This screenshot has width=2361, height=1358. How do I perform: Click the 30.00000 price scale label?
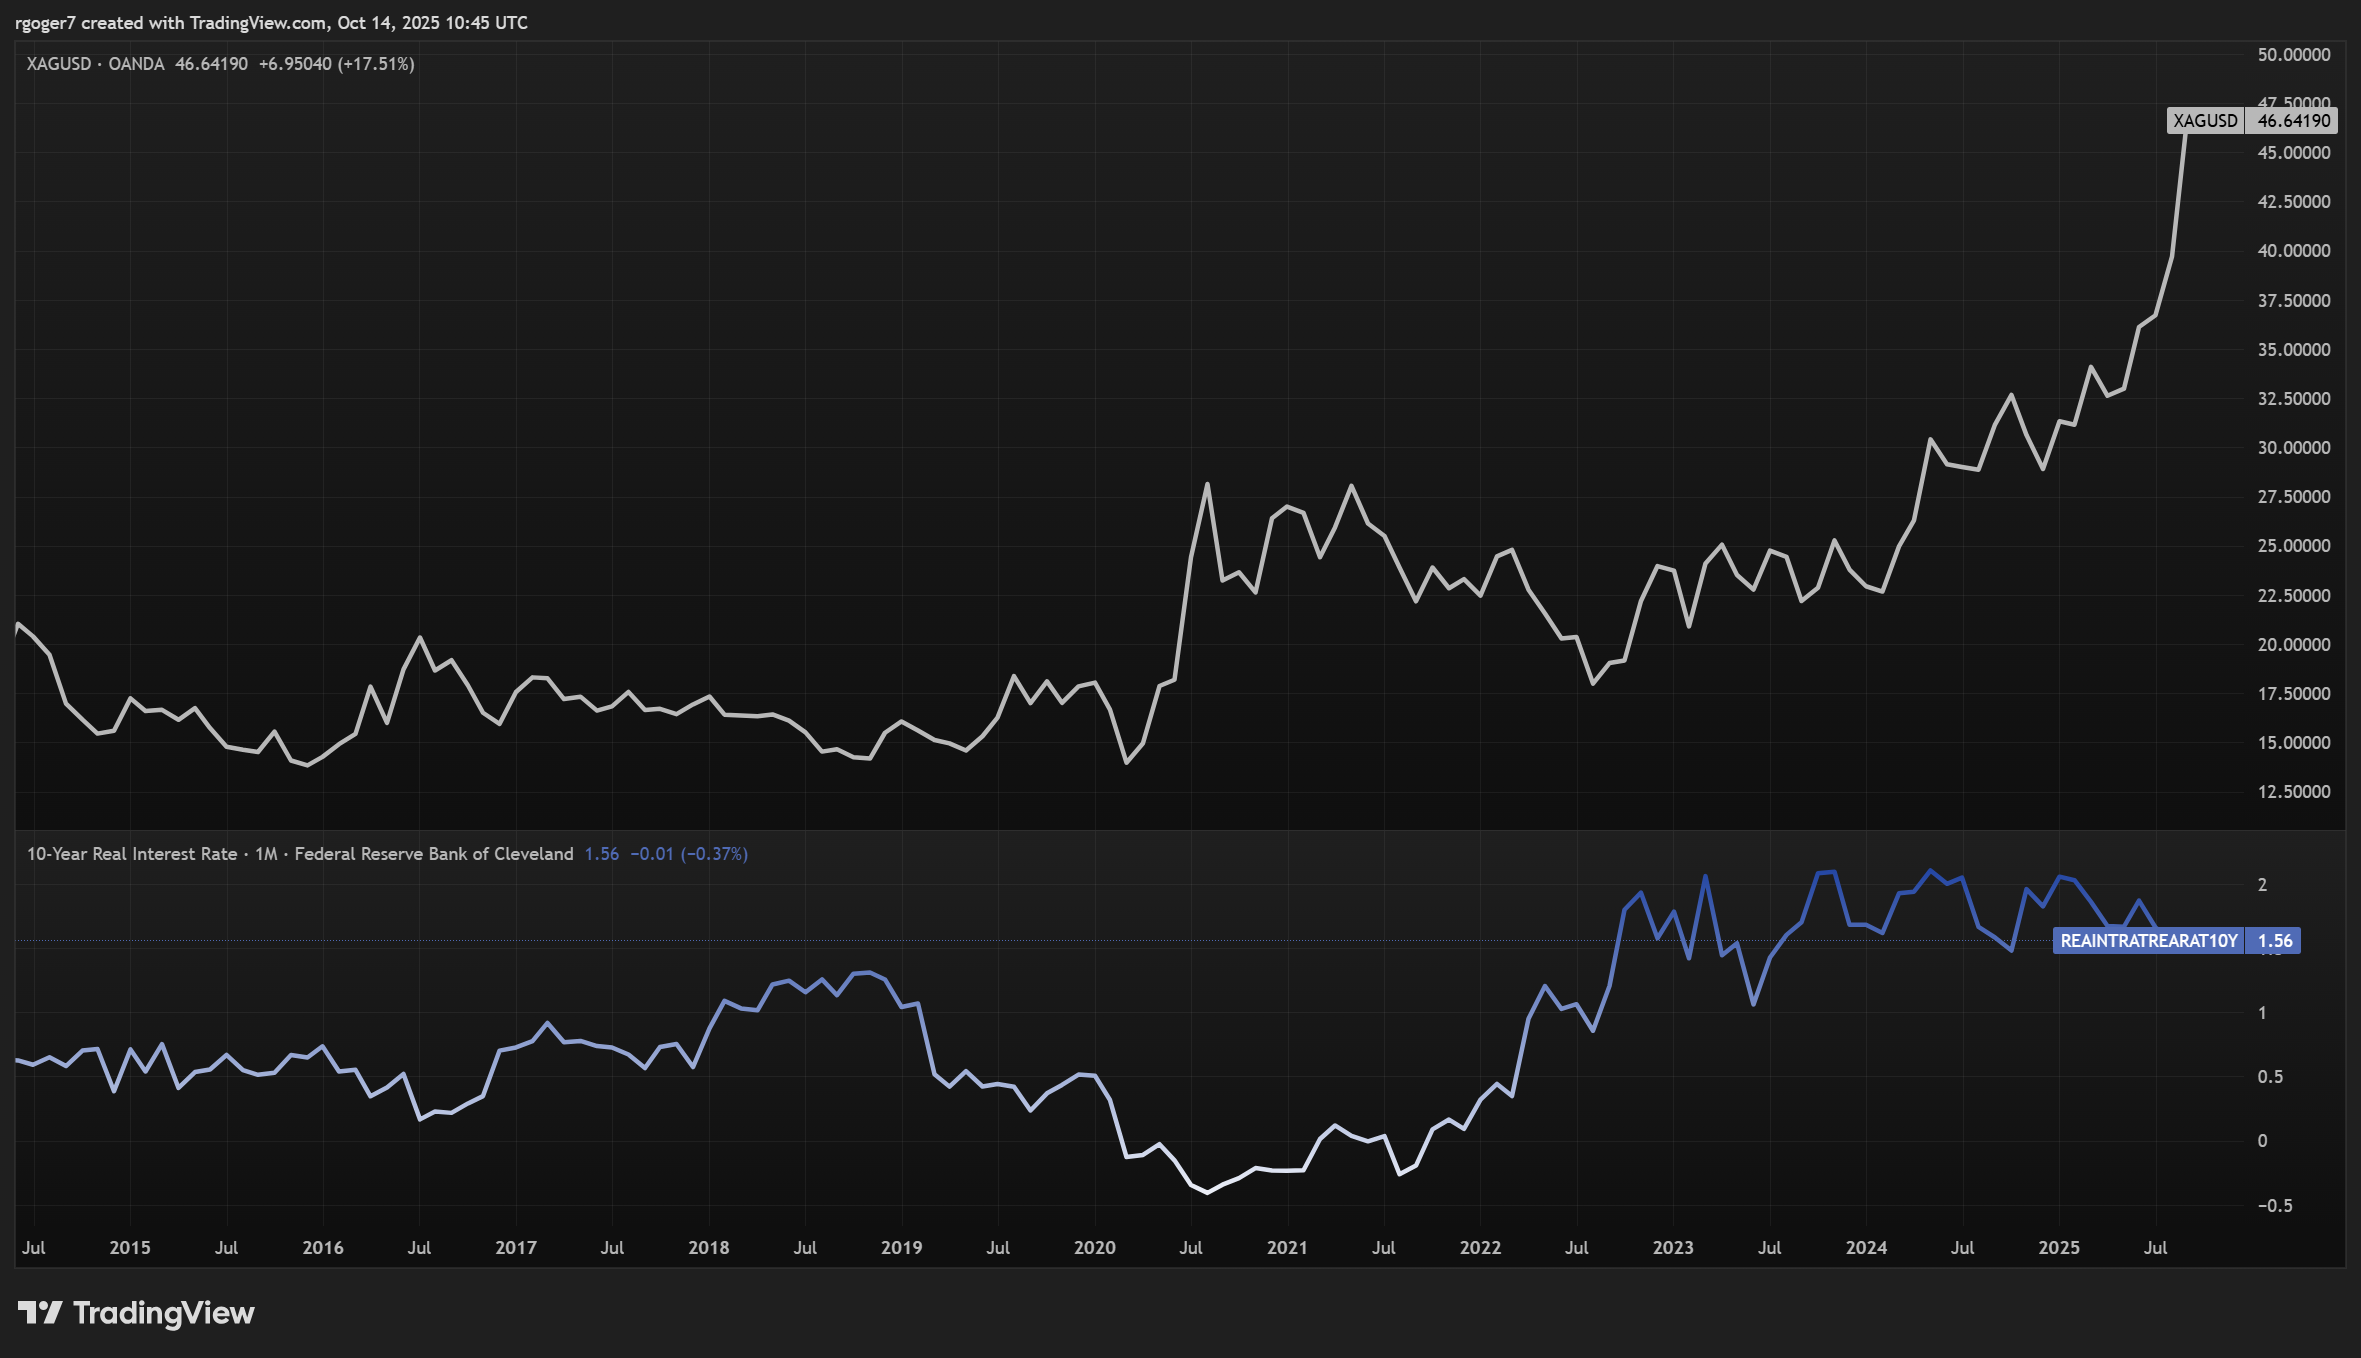2293,448
